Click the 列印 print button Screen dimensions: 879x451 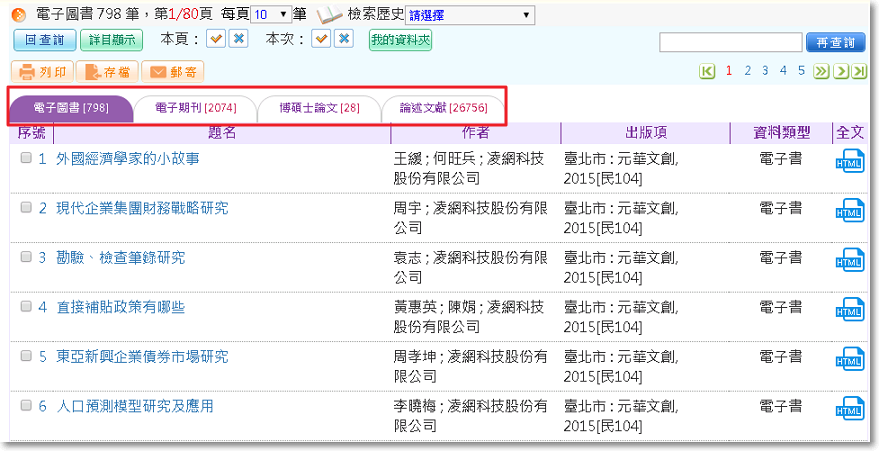coord(42,72)
